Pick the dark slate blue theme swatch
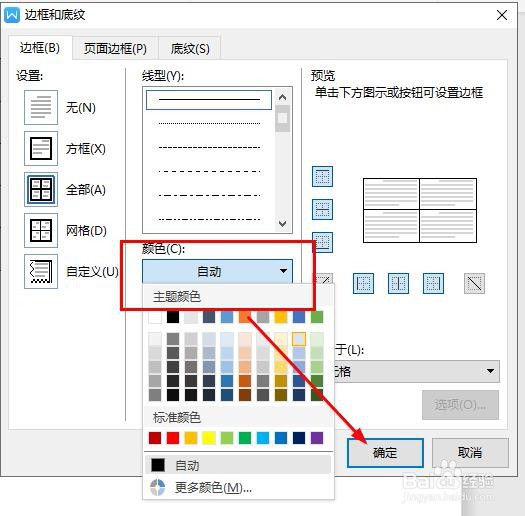 click(x=209, y=317)
